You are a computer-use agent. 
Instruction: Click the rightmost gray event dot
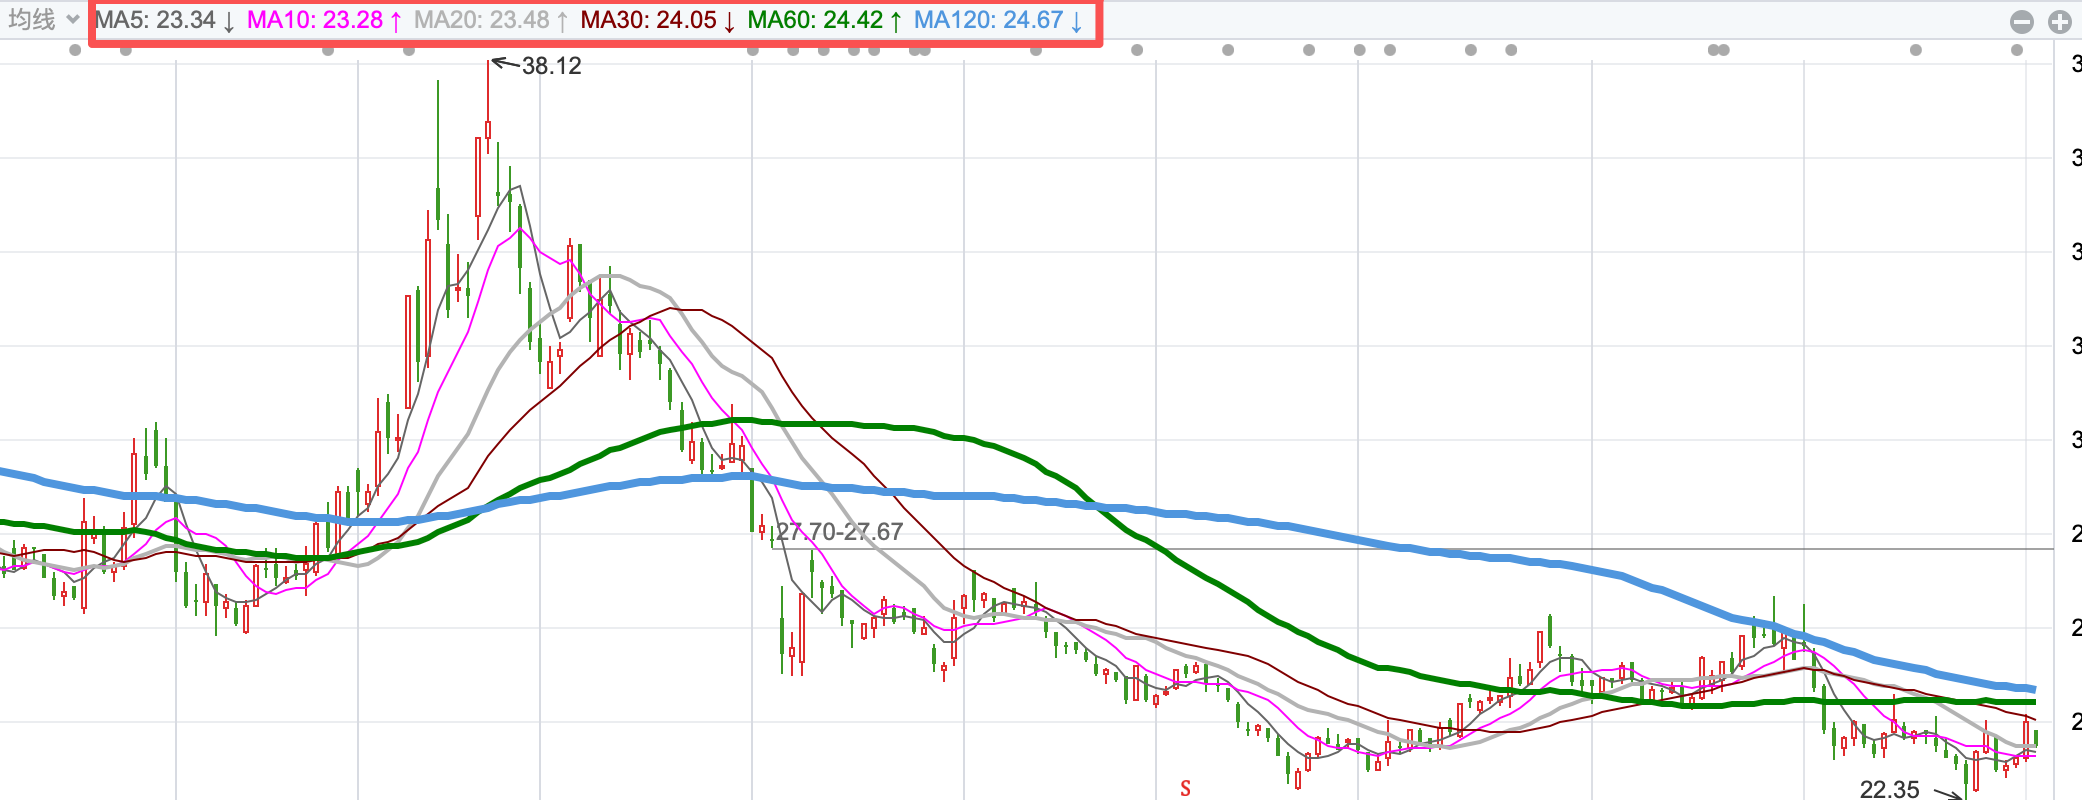tap(2016, 50)
